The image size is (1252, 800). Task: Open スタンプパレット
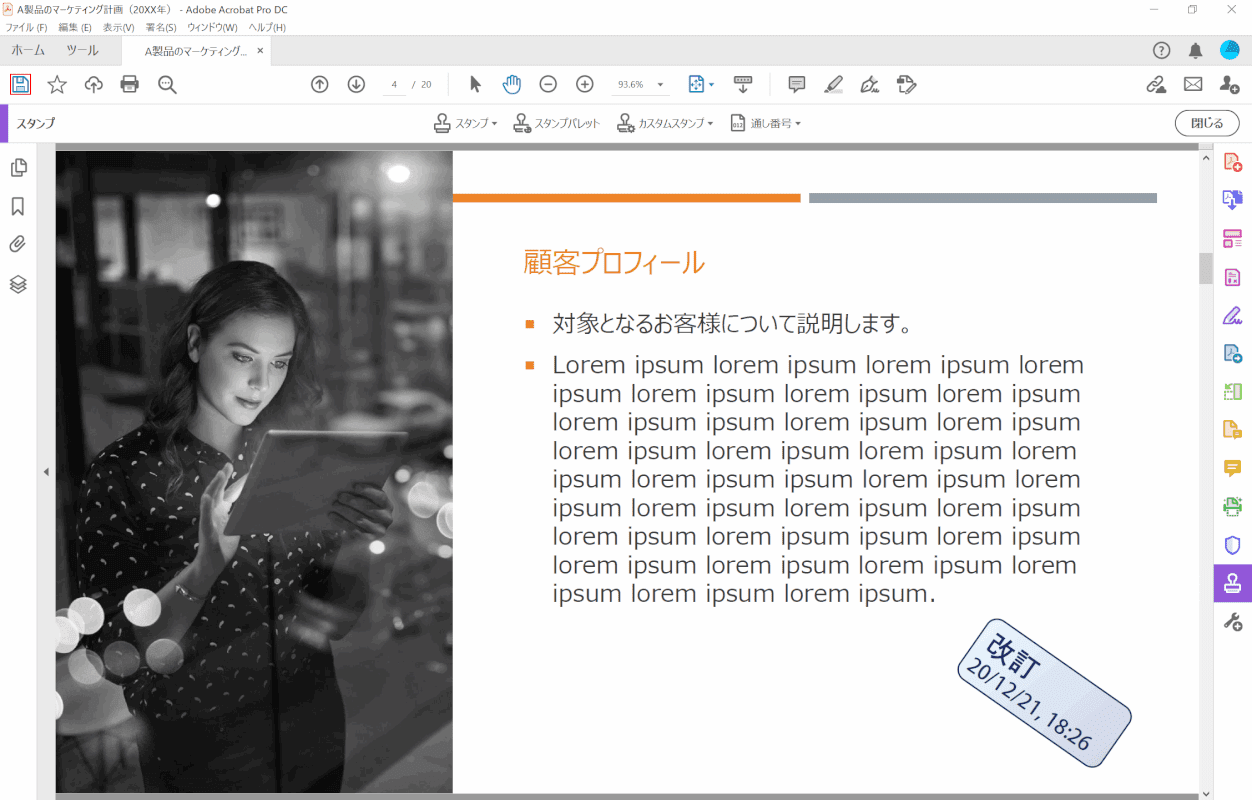point(556,123)
